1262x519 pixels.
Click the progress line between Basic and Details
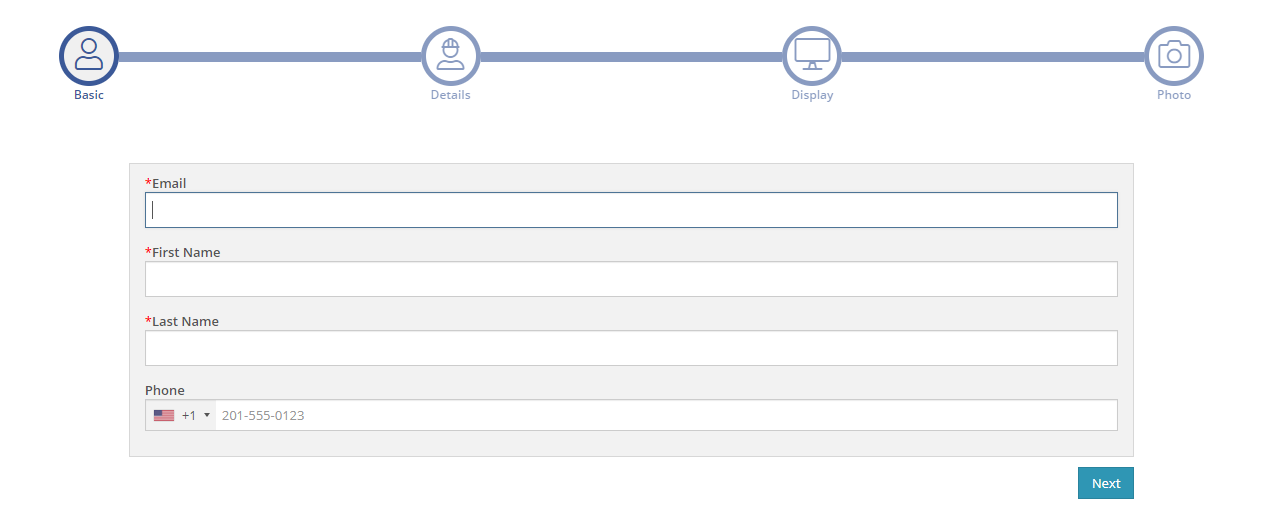270,57
